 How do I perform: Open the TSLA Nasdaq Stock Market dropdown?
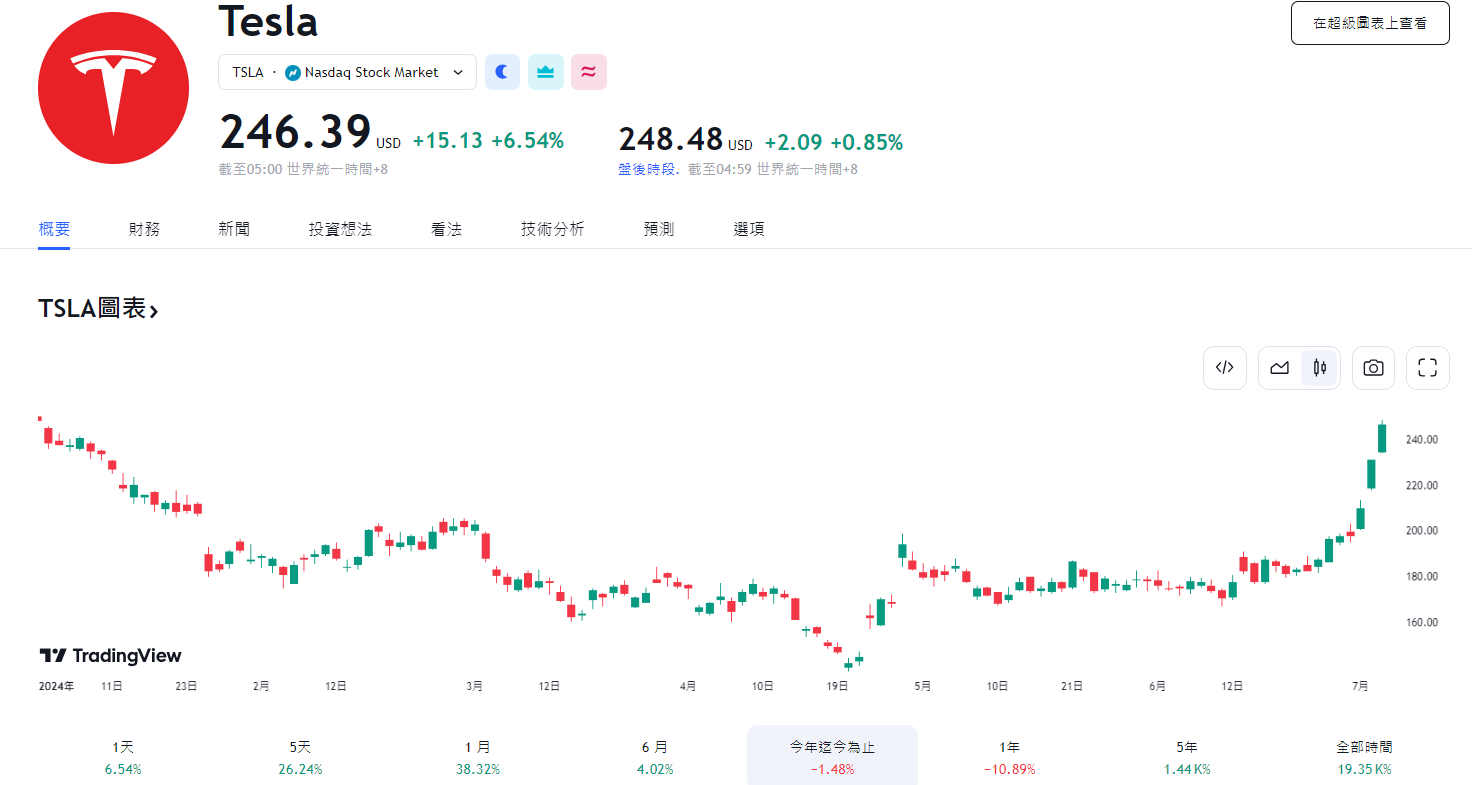[347, 72]
